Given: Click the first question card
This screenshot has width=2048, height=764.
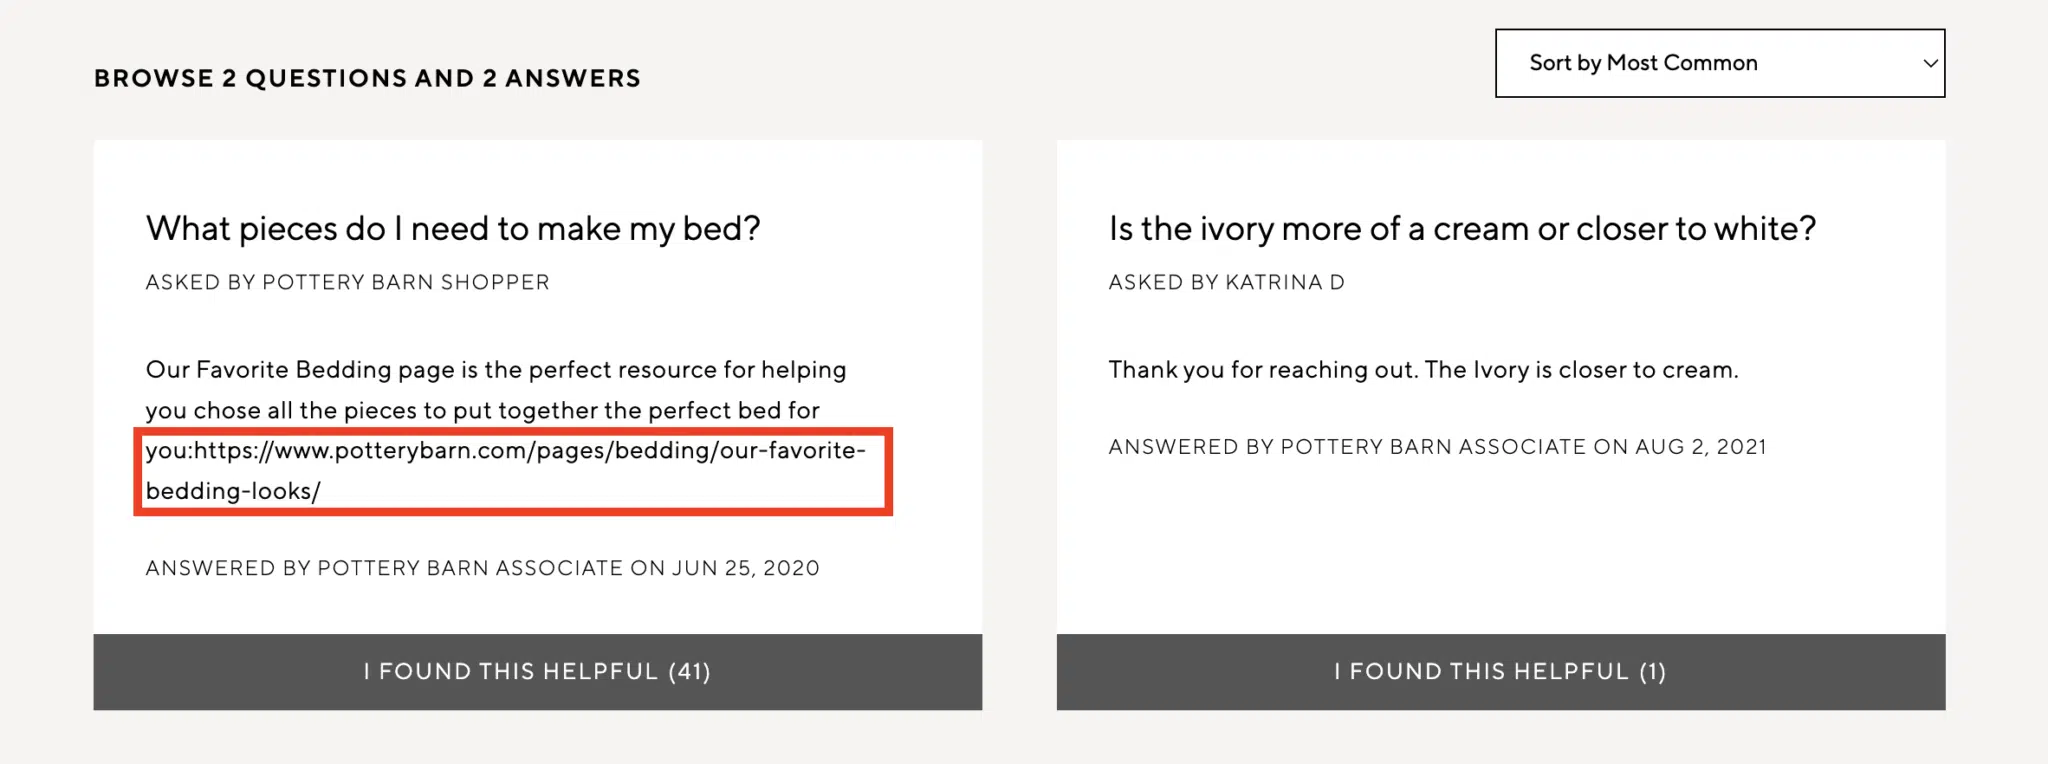Looking at the screenshot, I should [x=537, y=400].
